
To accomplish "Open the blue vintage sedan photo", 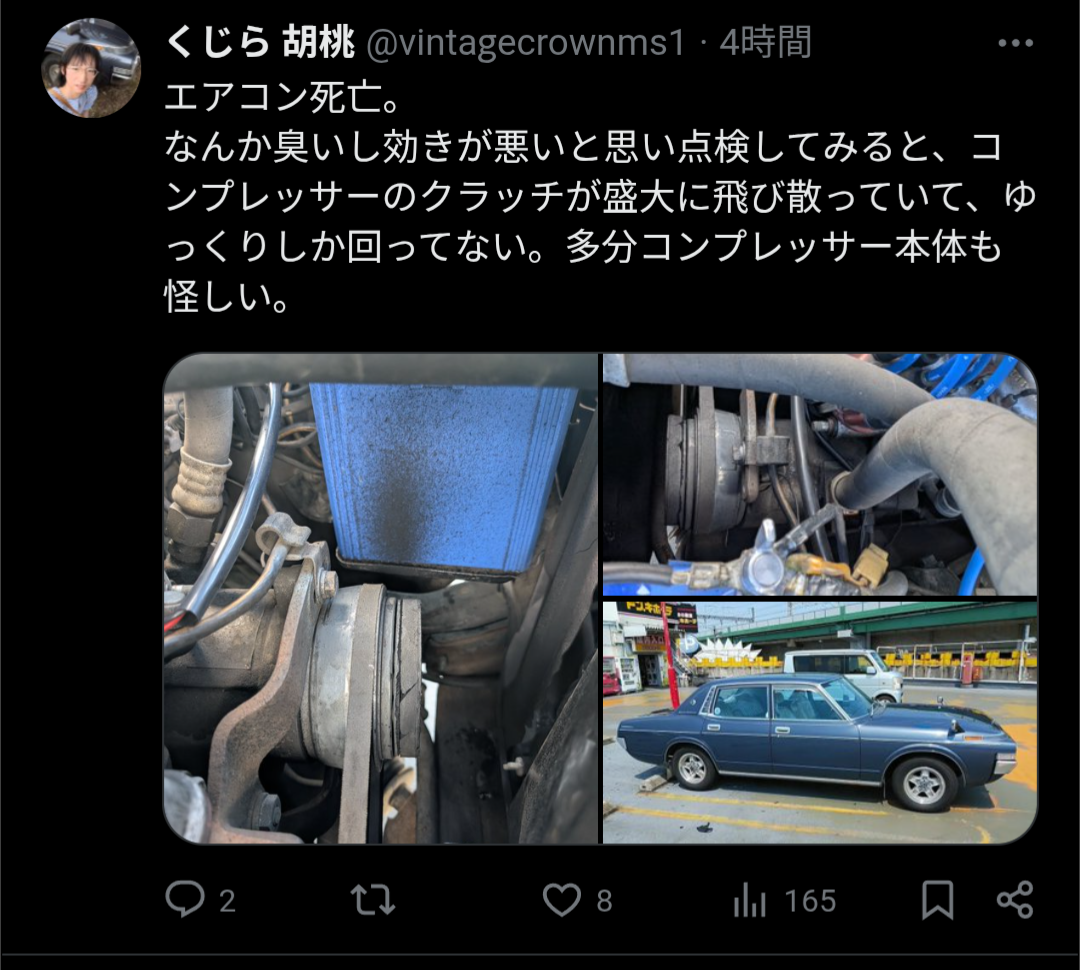I will point(820,723).
